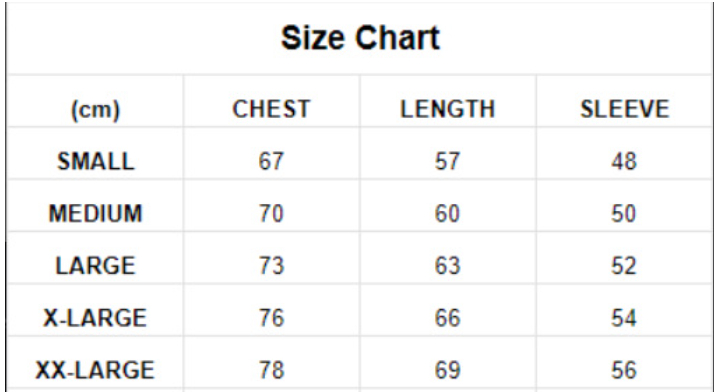Click the X-LARGE sleeve value 54
The width and height of the screenshot is (714, 392).
tap(624, 318)
